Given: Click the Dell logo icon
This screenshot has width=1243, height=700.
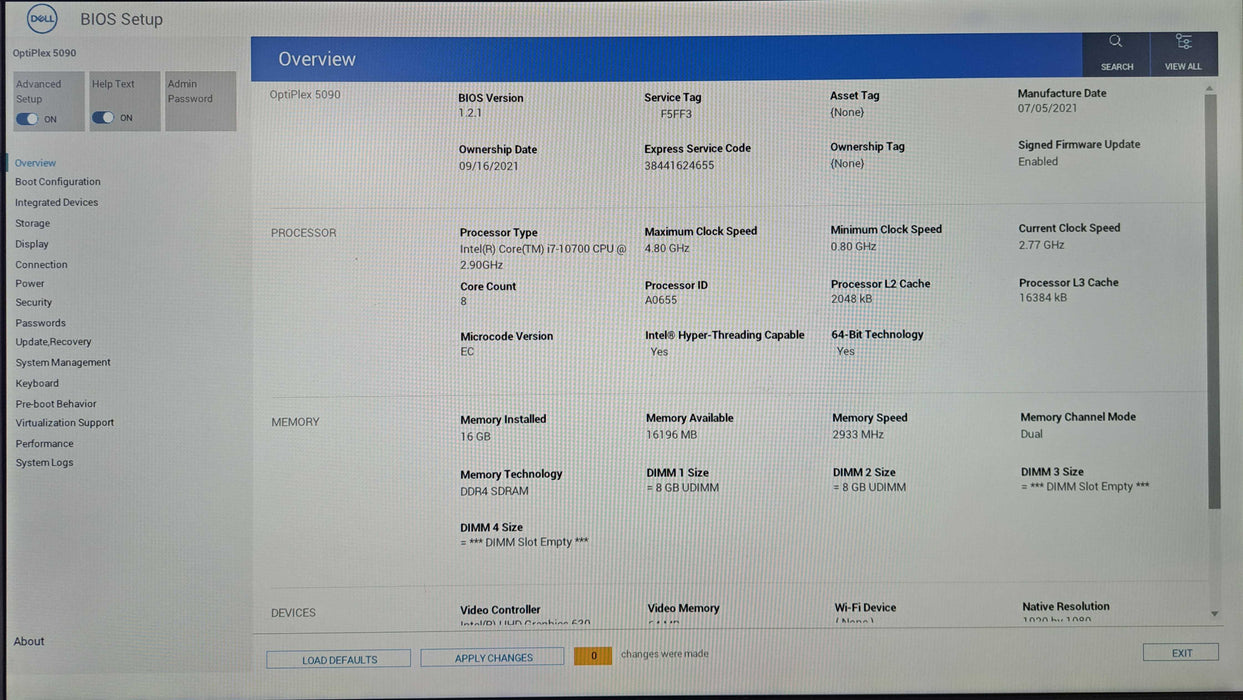Looking at the screenshot, I should point(42,18).
